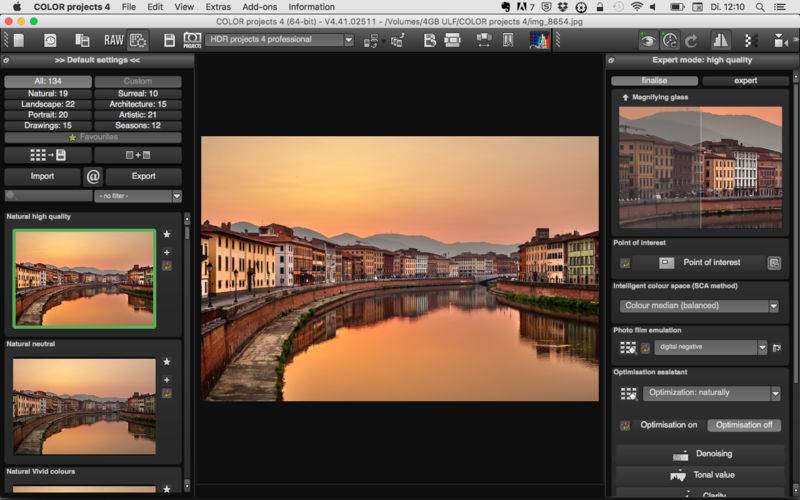Open the post-processing settings gear icon
This screenshot has height=500, width=800.
(x=138, y=40)
